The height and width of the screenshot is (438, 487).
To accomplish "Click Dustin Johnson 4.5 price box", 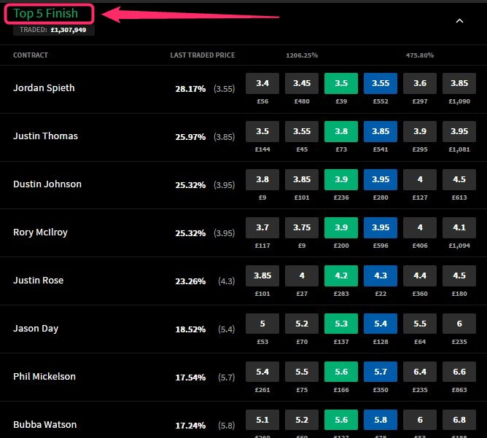I will 459,180.
